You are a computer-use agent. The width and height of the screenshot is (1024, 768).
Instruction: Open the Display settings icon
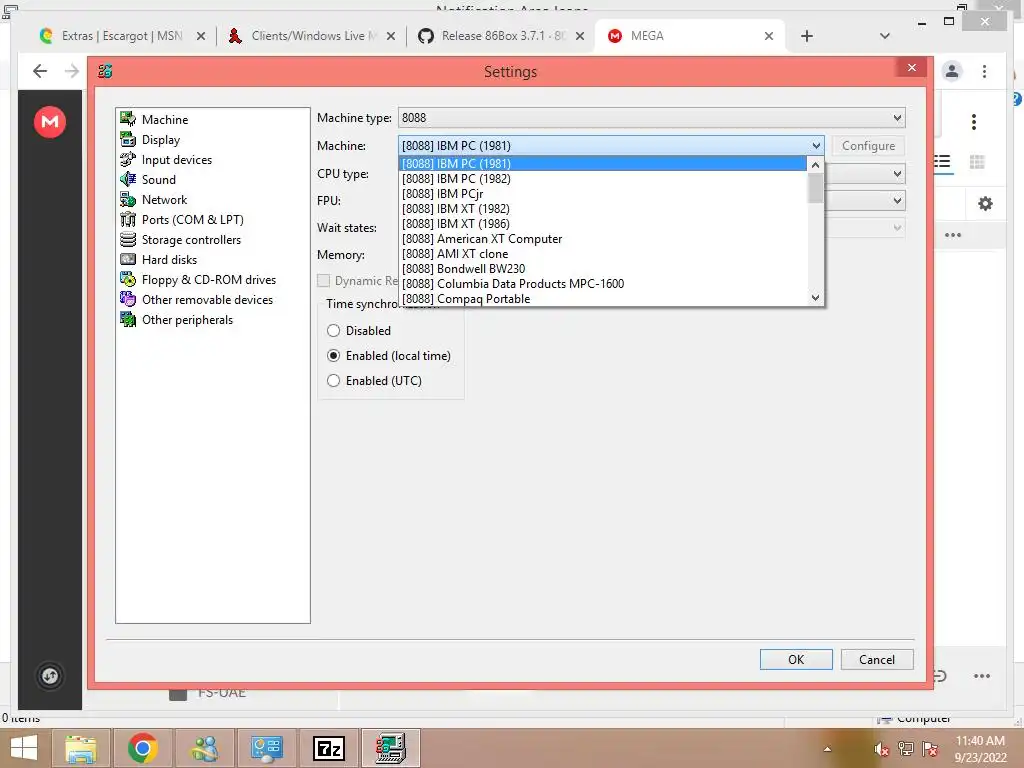point(128,139)
